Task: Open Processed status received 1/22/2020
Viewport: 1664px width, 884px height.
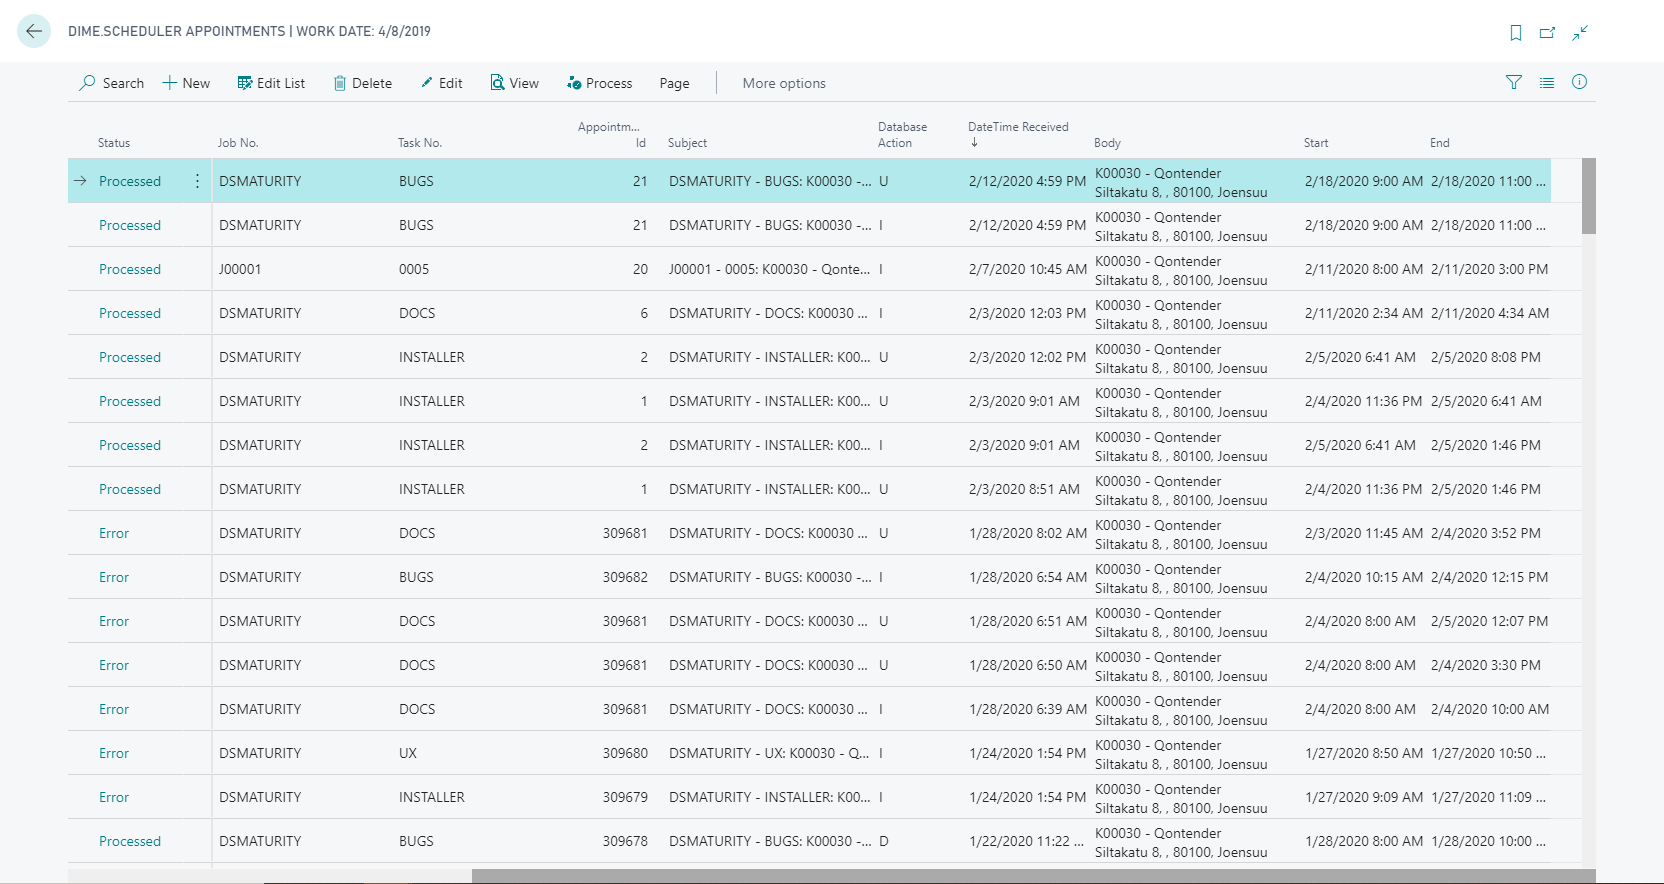Action: (130, 841)
